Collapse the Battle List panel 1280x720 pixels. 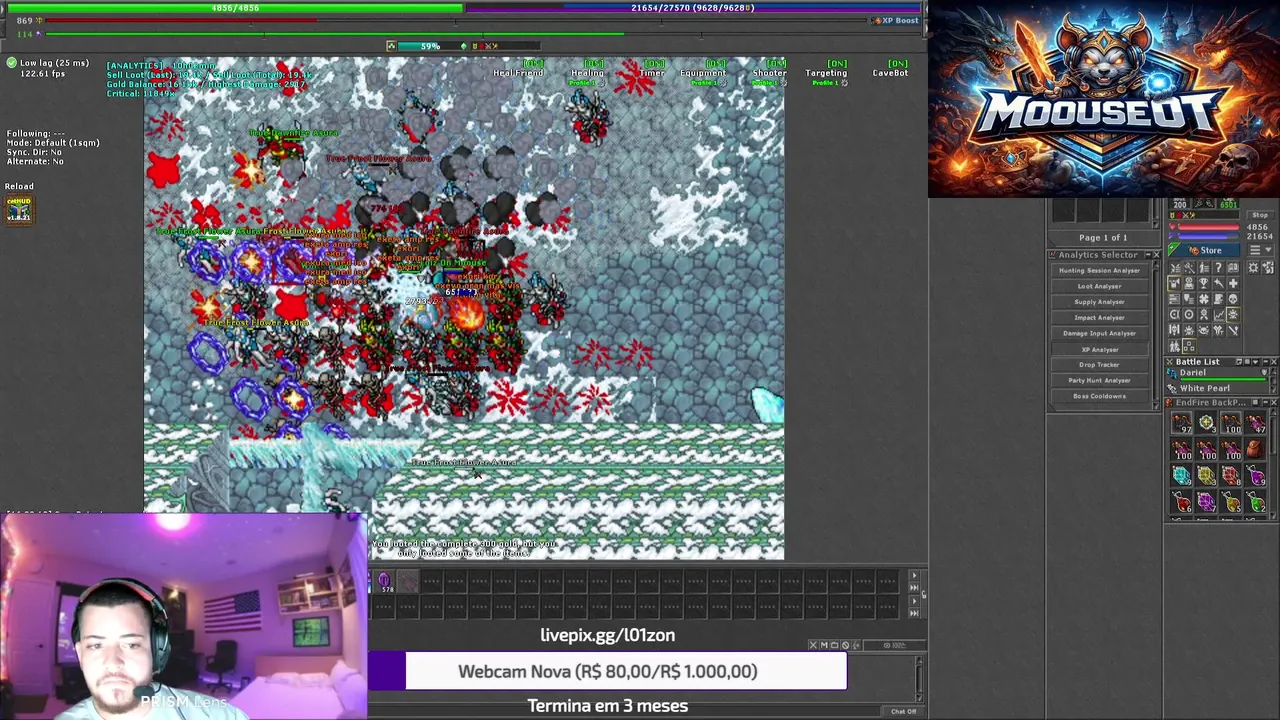pos(1265,362)
